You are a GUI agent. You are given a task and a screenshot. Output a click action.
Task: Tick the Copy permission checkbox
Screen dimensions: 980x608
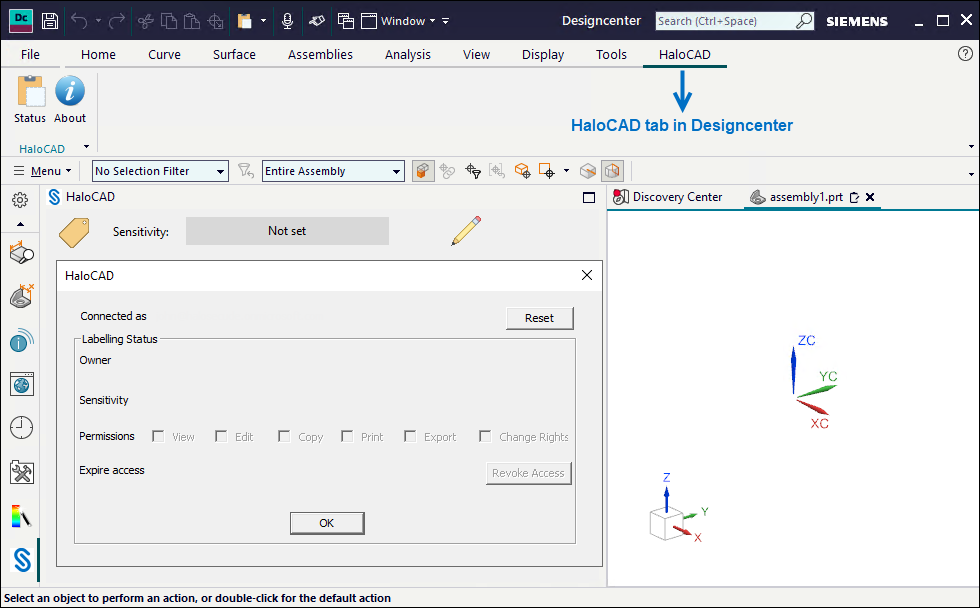point(284,436)
